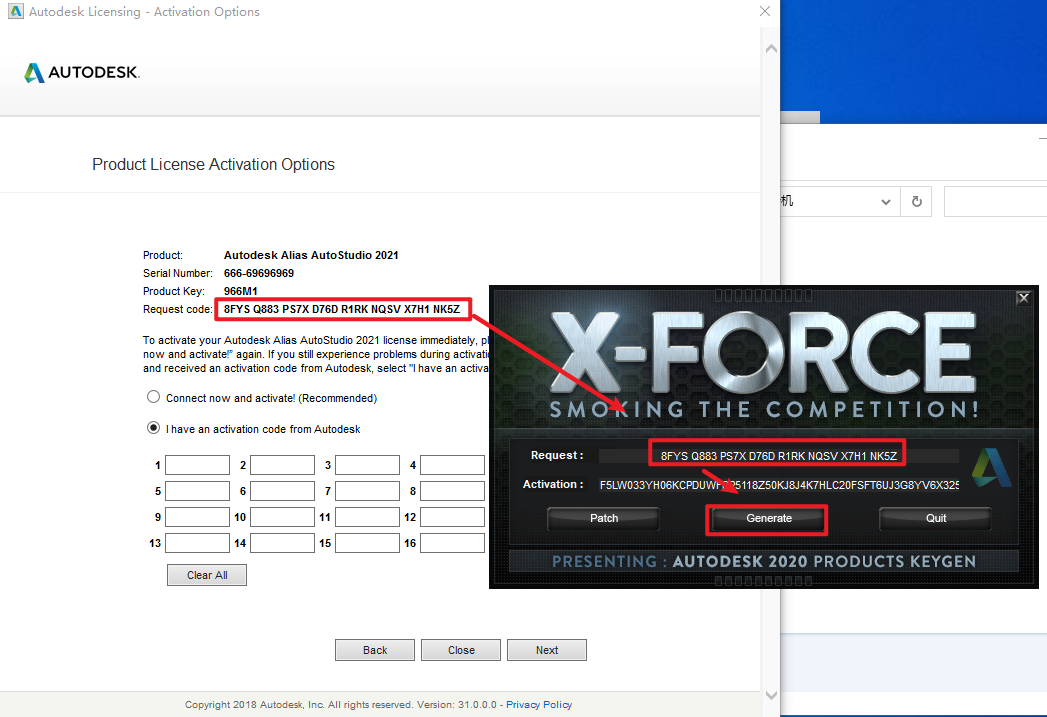Click Serial Number value 666-69696969
The width and height of the screenshot is (1047, 717).
258,273
